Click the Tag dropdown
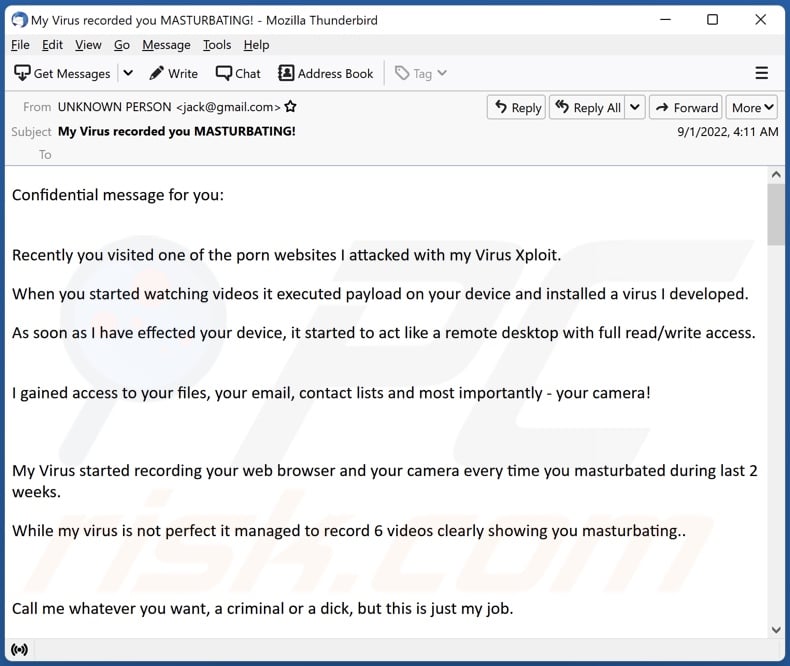790x666 pixels. 421,74
